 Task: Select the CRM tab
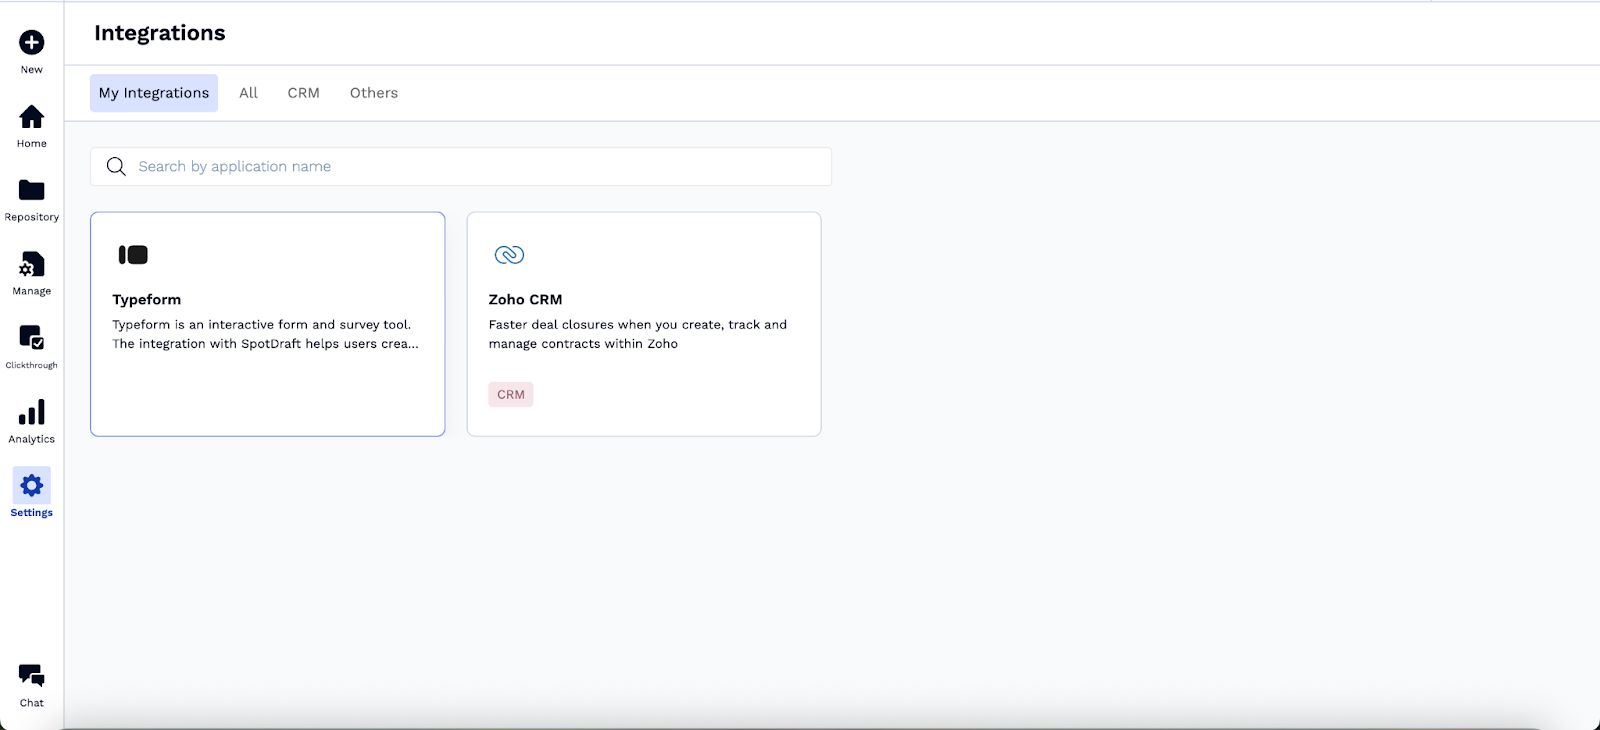(x=303, y=93)
